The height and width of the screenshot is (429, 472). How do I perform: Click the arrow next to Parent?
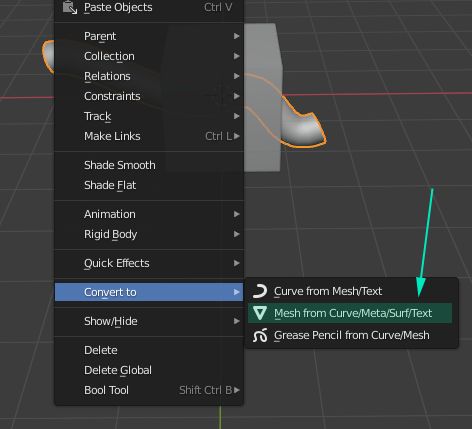(x=237, y=36)
